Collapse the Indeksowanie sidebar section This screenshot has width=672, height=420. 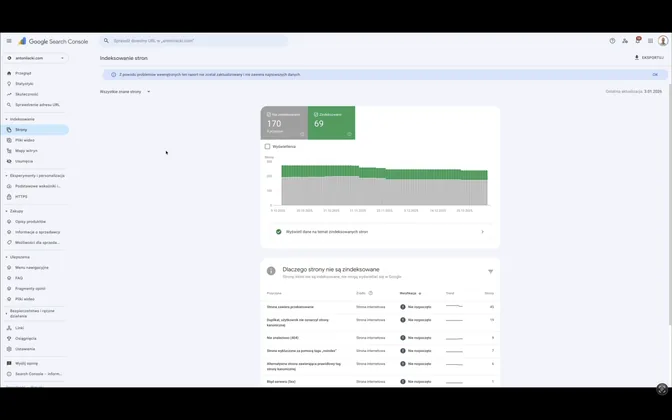[x=20, y=119]
